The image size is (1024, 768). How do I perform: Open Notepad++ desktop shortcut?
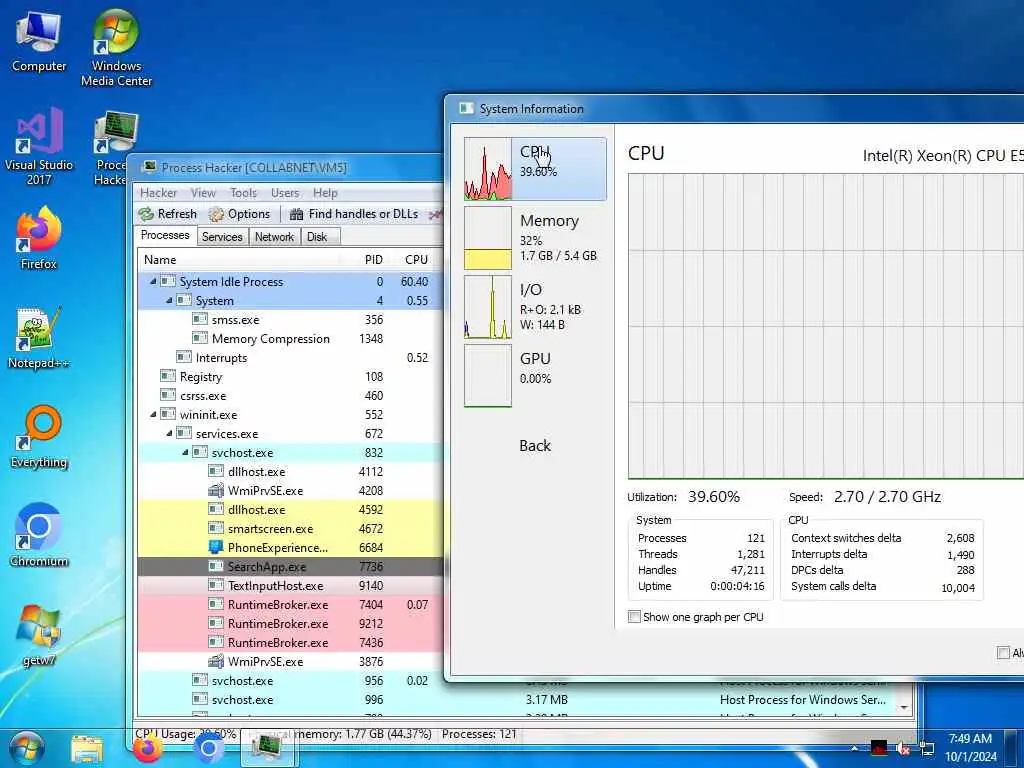pos(39,338)
